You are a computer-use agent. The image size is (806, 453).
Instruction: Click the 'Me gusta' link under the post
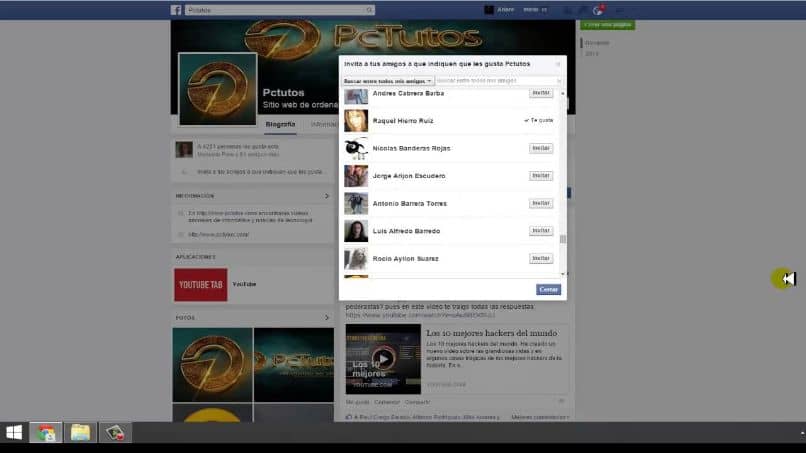[x=357, y=402]
